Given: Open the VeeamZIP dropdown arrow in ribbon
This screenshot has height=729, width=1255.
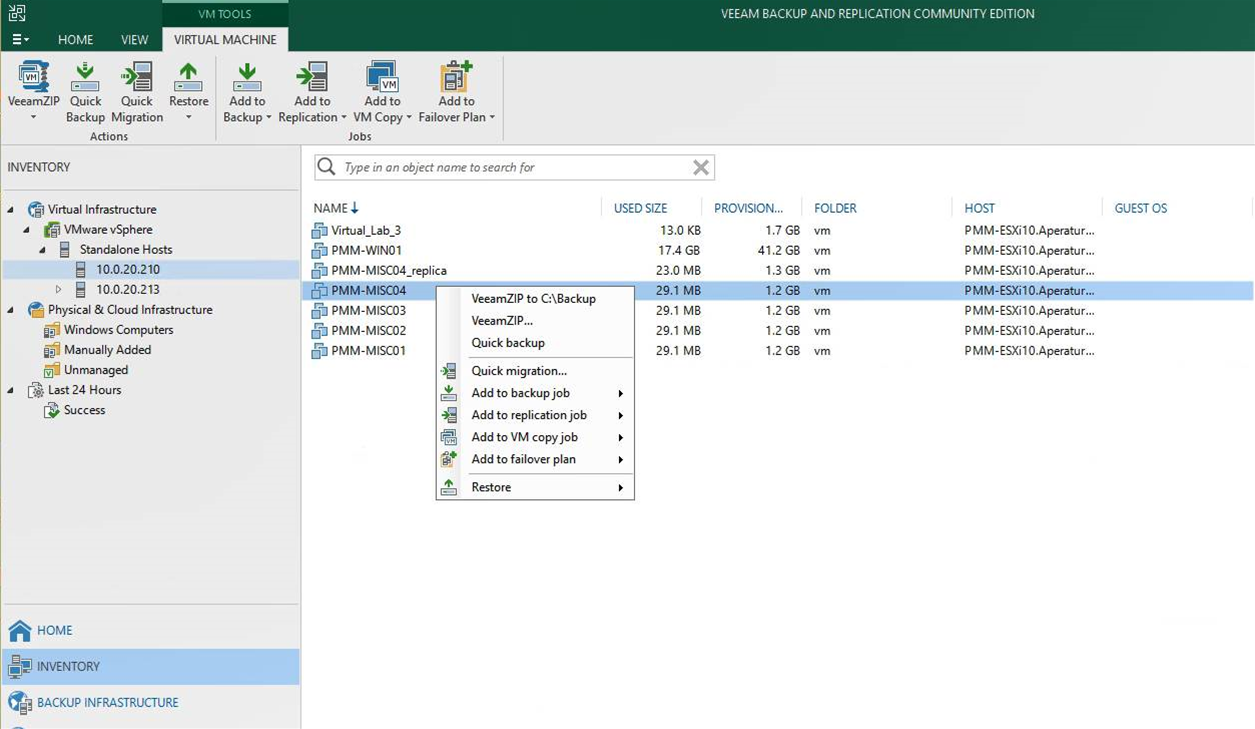Looking at the screenshot, I should coord(33,118).
